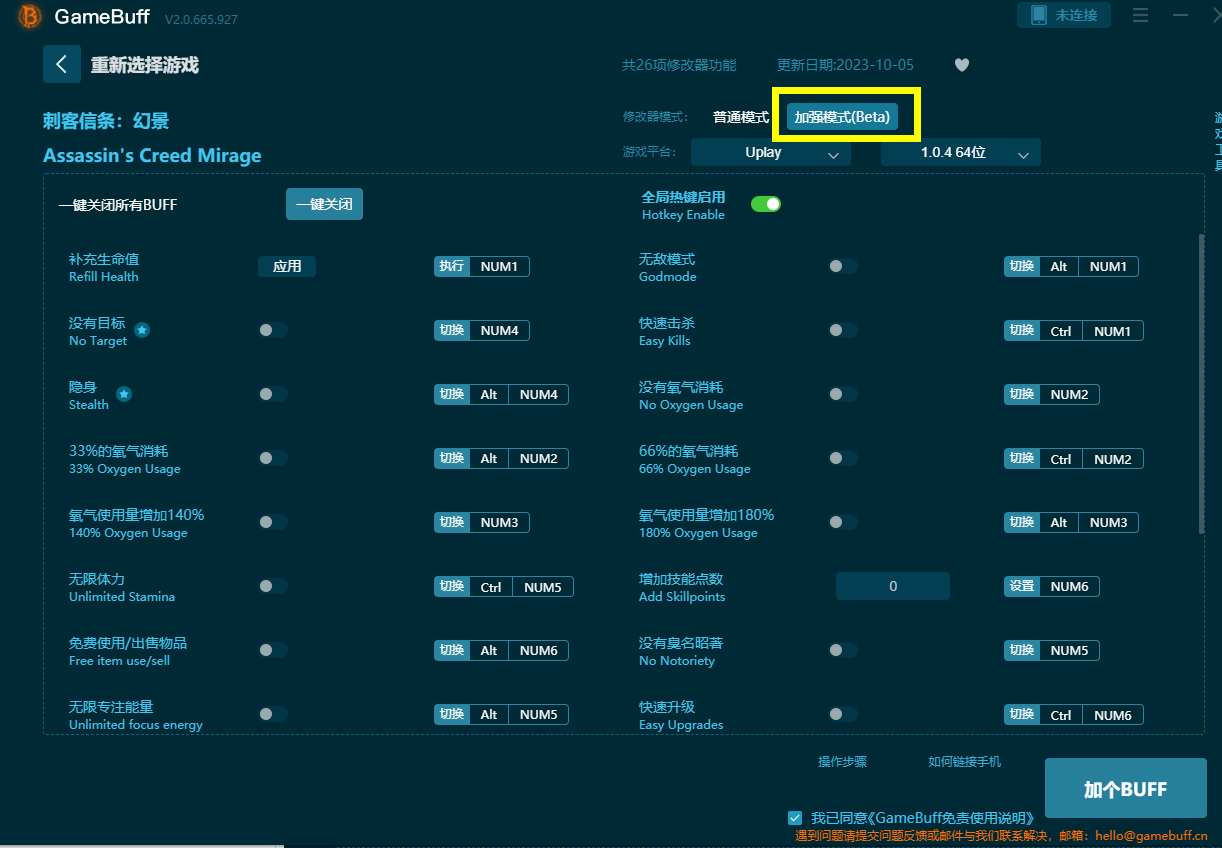The image size is (1222, 848).
Task: Enable No Notoriety
Action: coord(843,650)
